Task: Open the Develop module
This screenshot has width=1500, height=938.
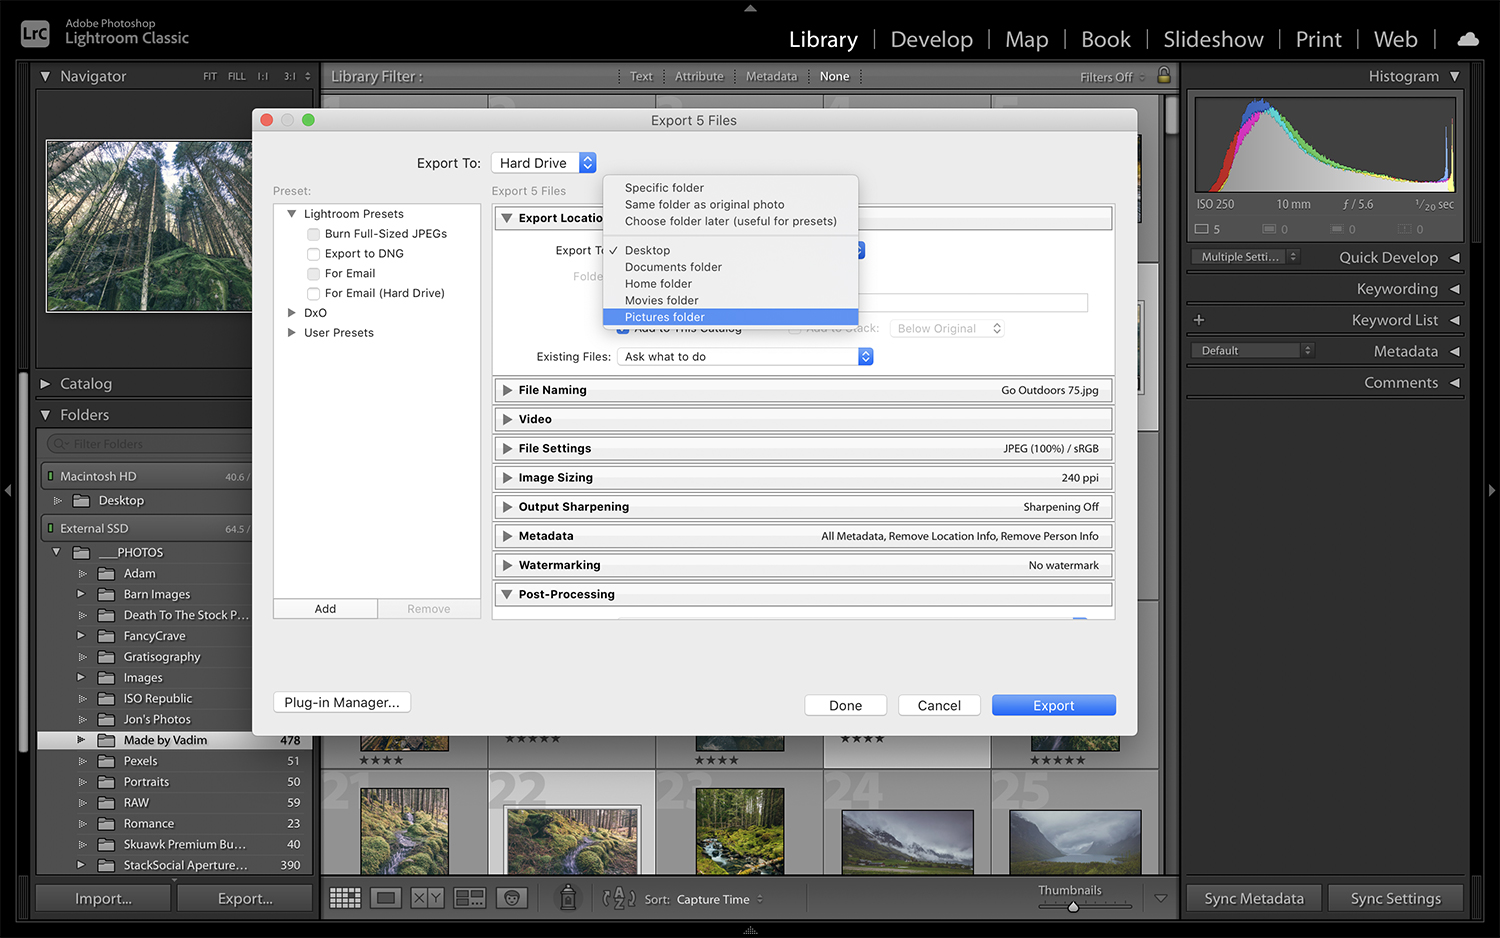Action: click(x=931, y=40)
